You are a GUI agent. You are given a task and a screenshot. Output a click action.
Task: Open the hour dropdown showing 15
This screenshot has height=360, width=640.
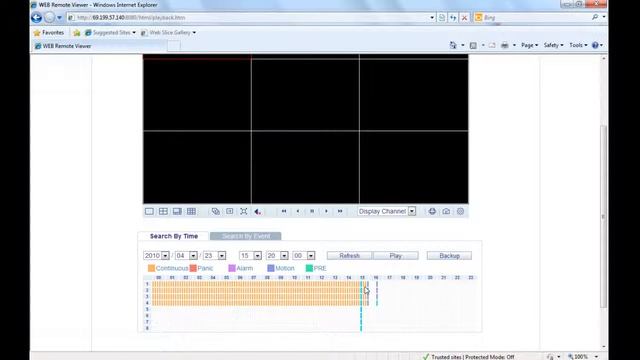click(x=258, y=256)
